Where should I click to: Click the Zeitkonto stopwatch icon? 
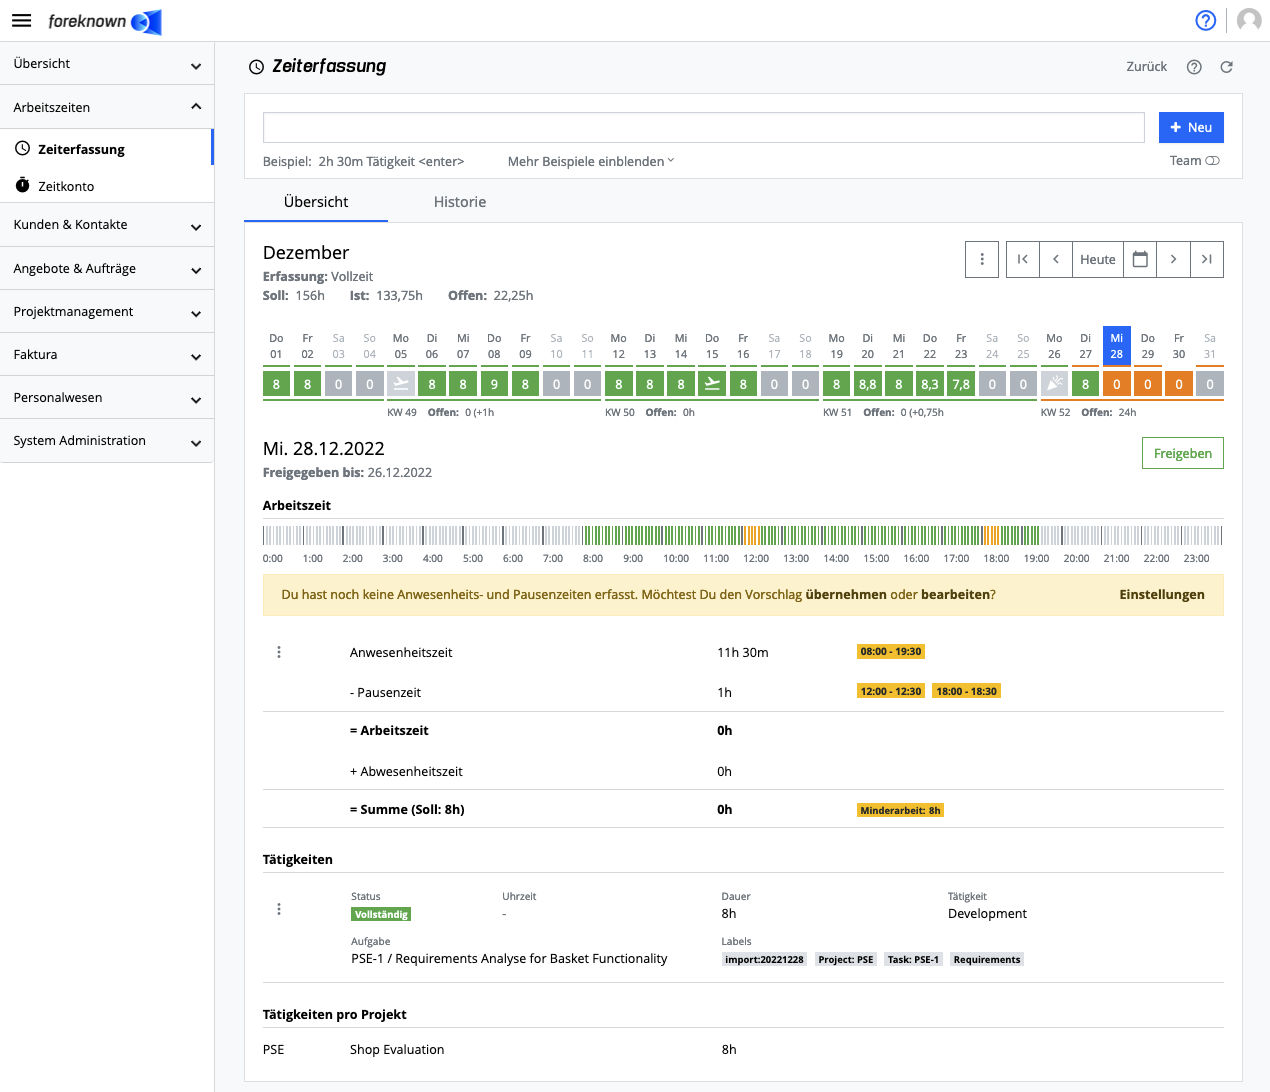[22, 185]
